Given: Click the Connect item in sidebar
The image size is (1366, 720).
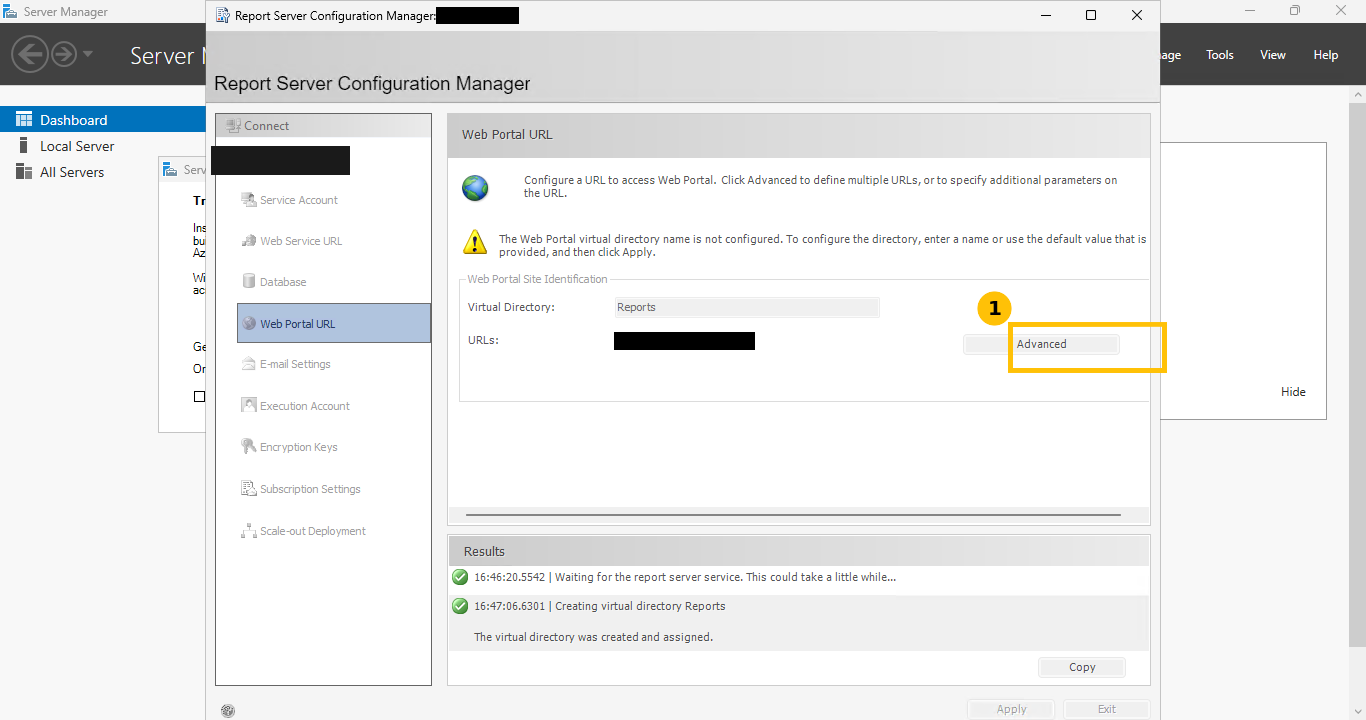Looking at the screenshot, I should tap(258, 126).
